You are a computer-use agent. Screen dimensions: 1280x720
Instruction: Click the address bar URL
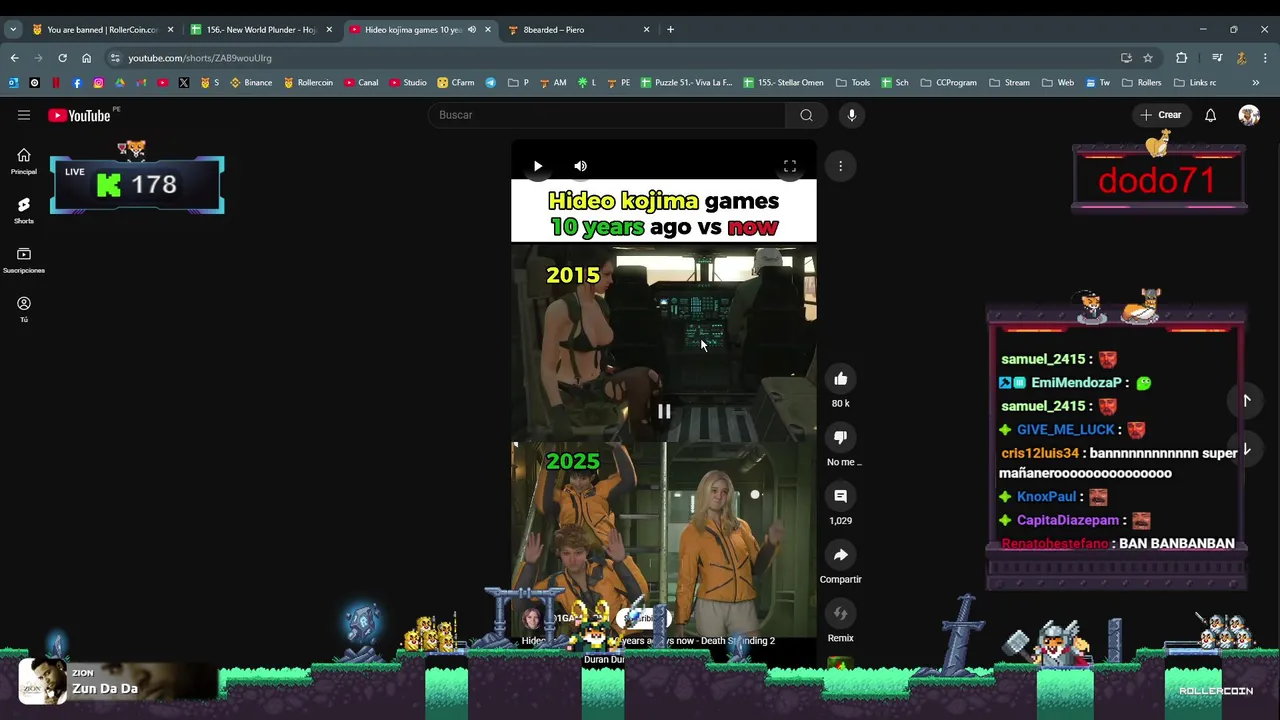click(200, 58)
